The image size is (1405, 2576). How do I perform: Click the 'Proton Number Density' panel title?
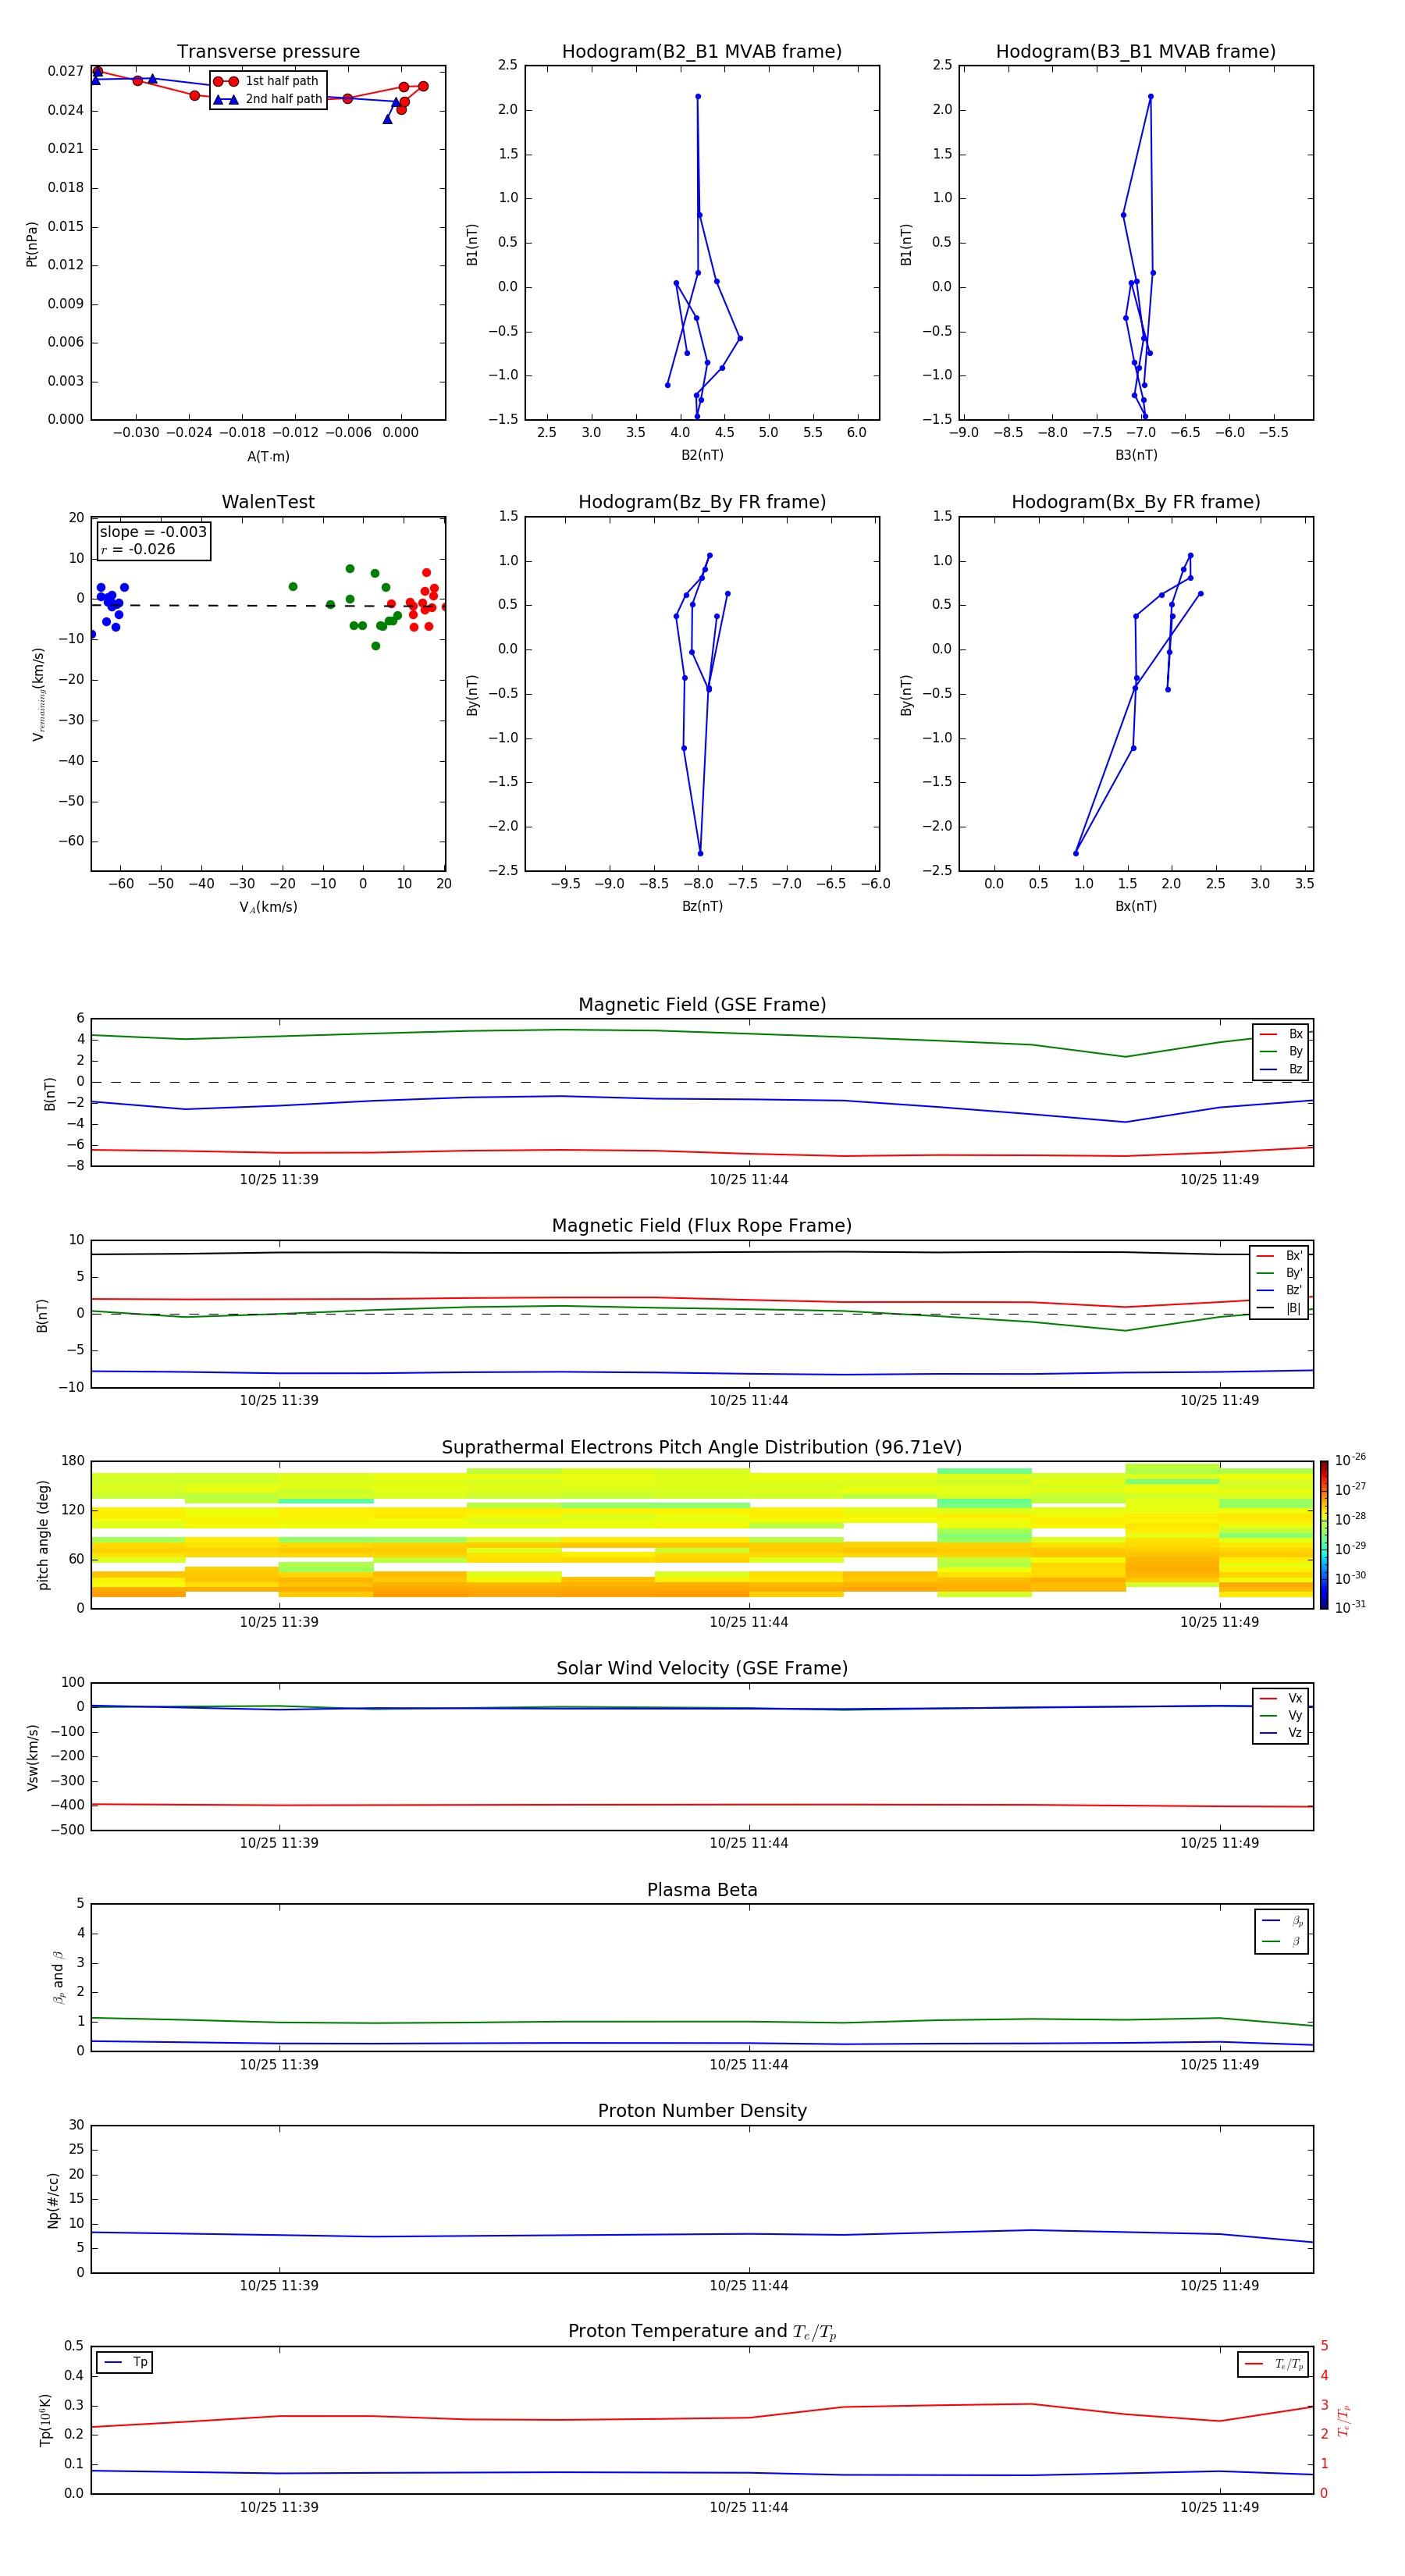pos(702,2112)
